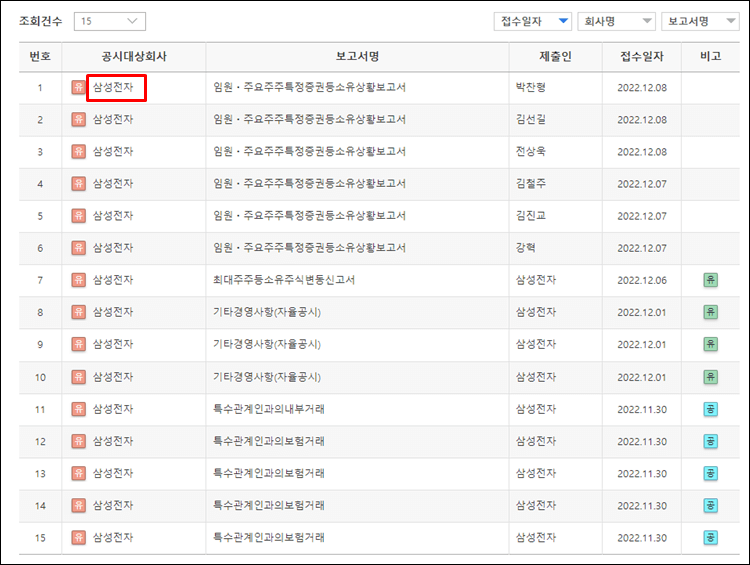Click cyan 공 remark icon in row 15
750x565 pixels.
pyautogui.click(x=710, y=537)
